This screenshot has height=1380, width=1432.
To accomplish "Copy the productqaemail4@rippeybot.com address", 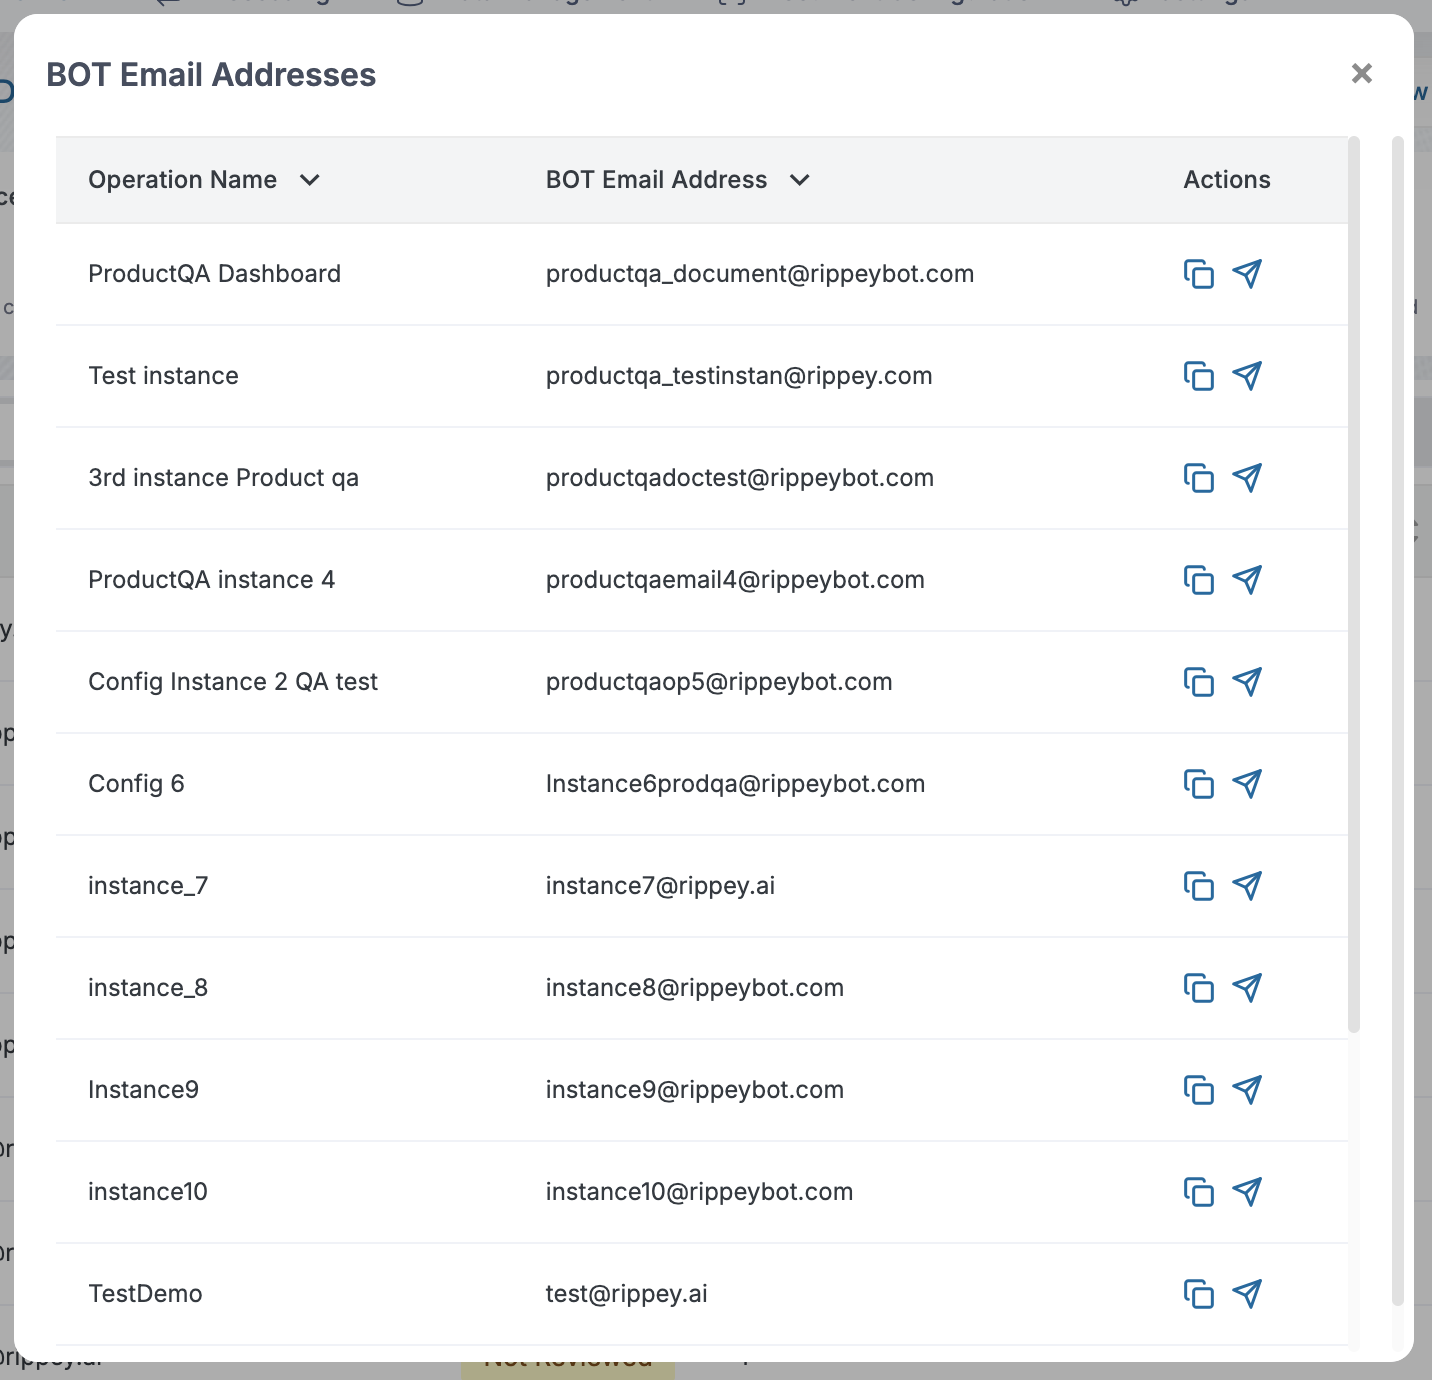I will [x=1198, y=580].
